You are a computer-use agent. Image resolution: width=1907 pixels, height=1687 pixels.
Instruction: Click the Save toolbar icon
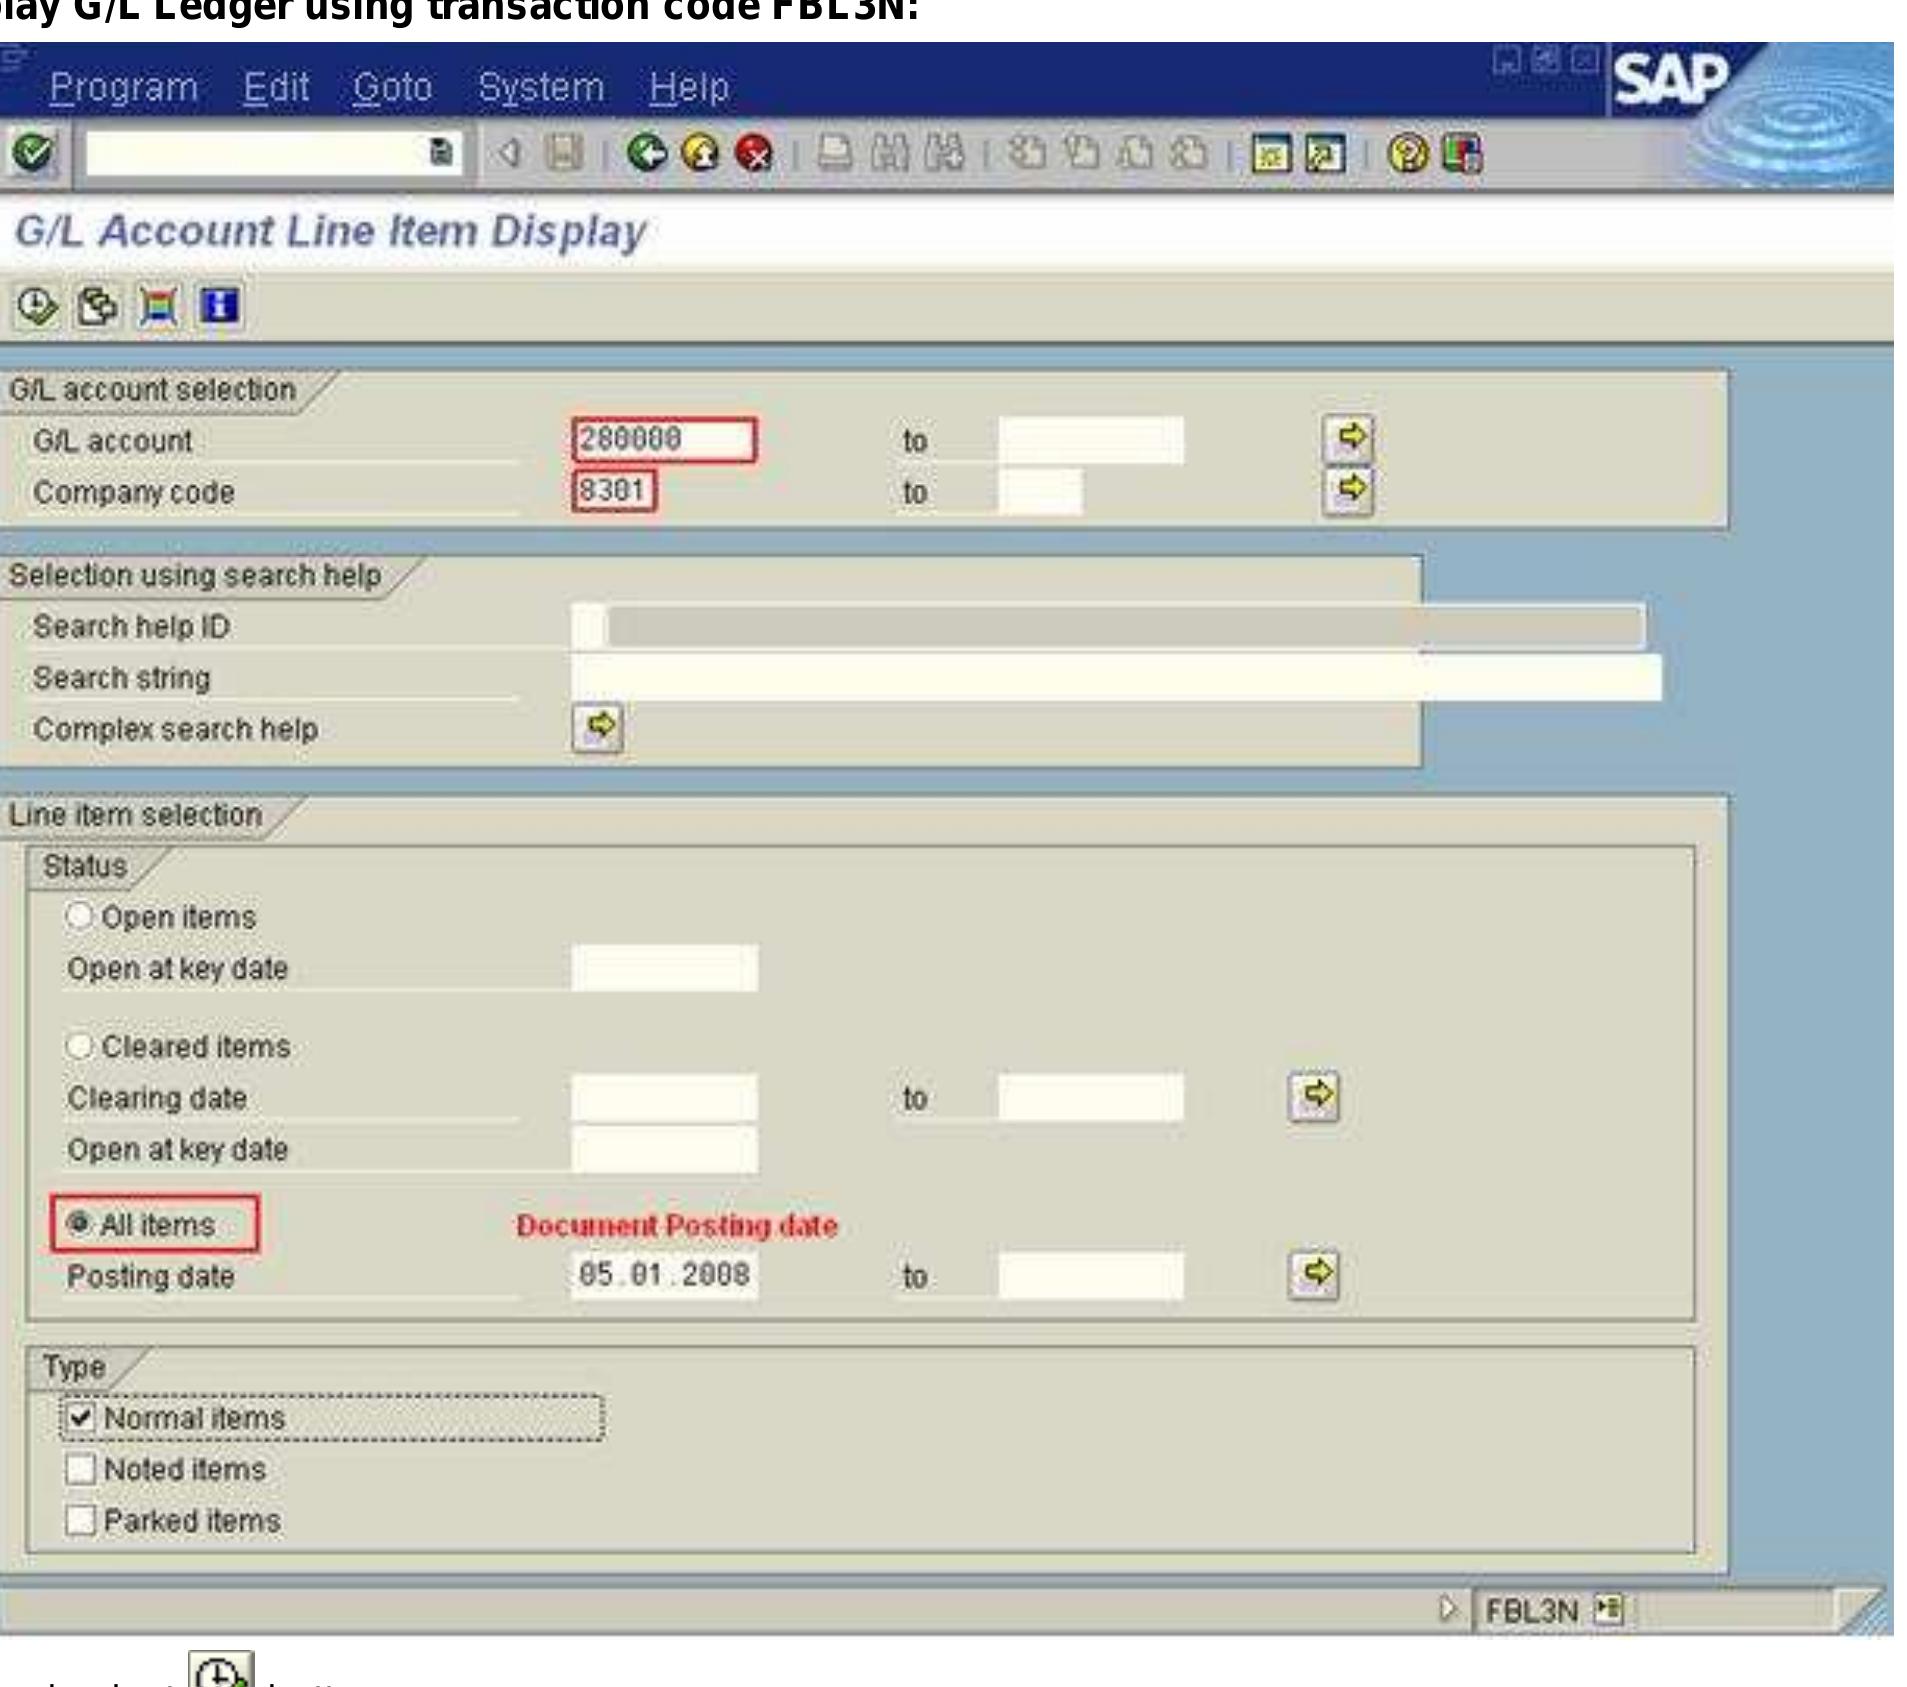pos(565,151)
